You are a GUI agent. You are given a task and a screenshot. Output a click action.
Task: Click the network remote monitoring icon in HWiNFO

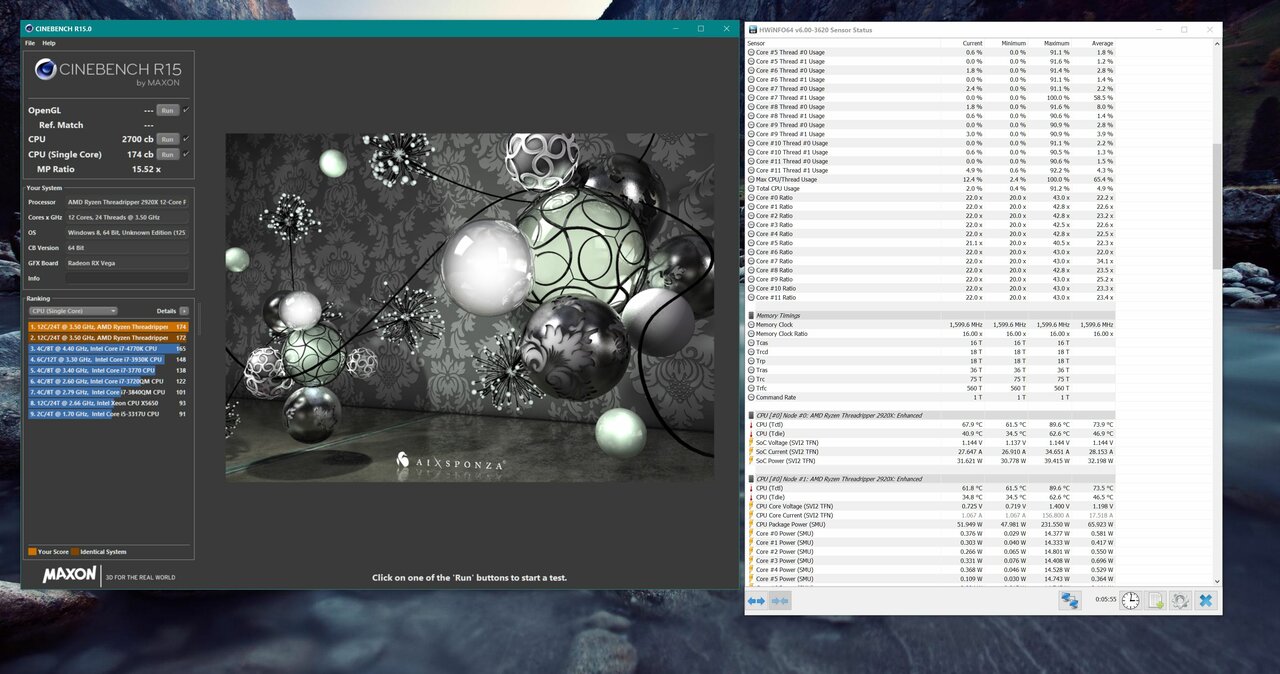(1070, 600)
